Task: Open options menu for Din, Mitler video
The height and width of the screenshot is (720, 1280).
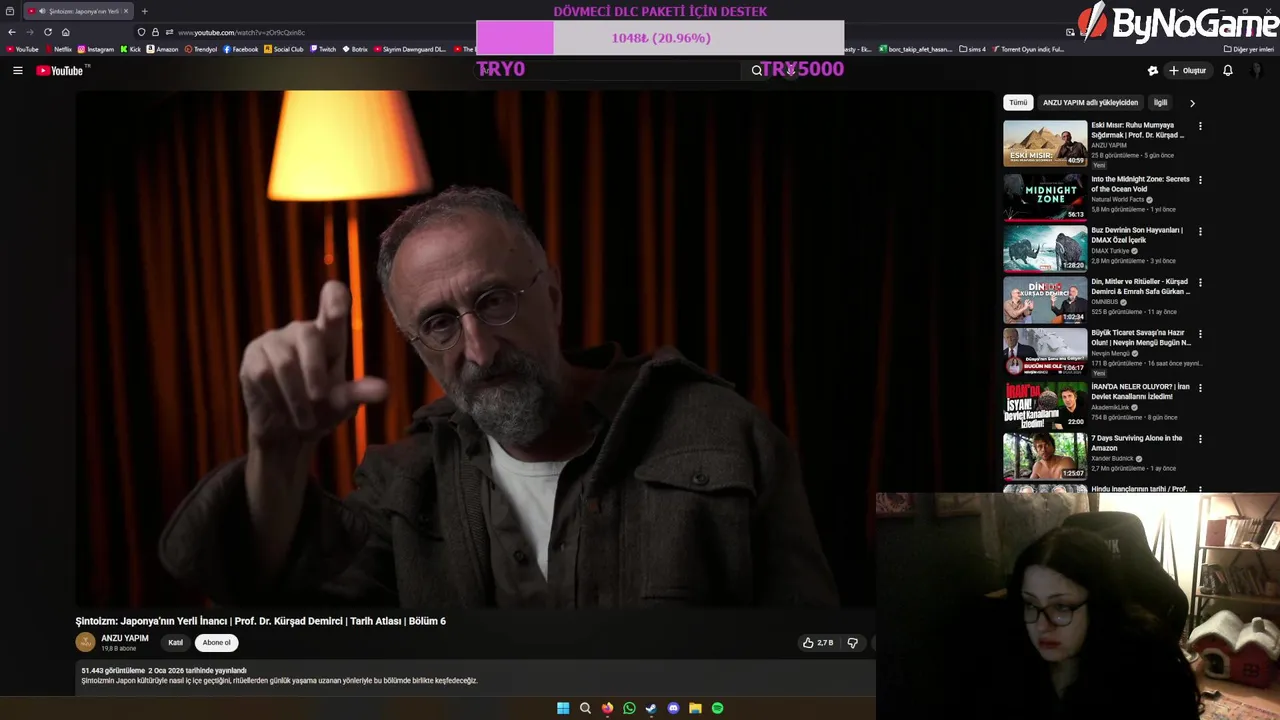Action: (1200, 283)
